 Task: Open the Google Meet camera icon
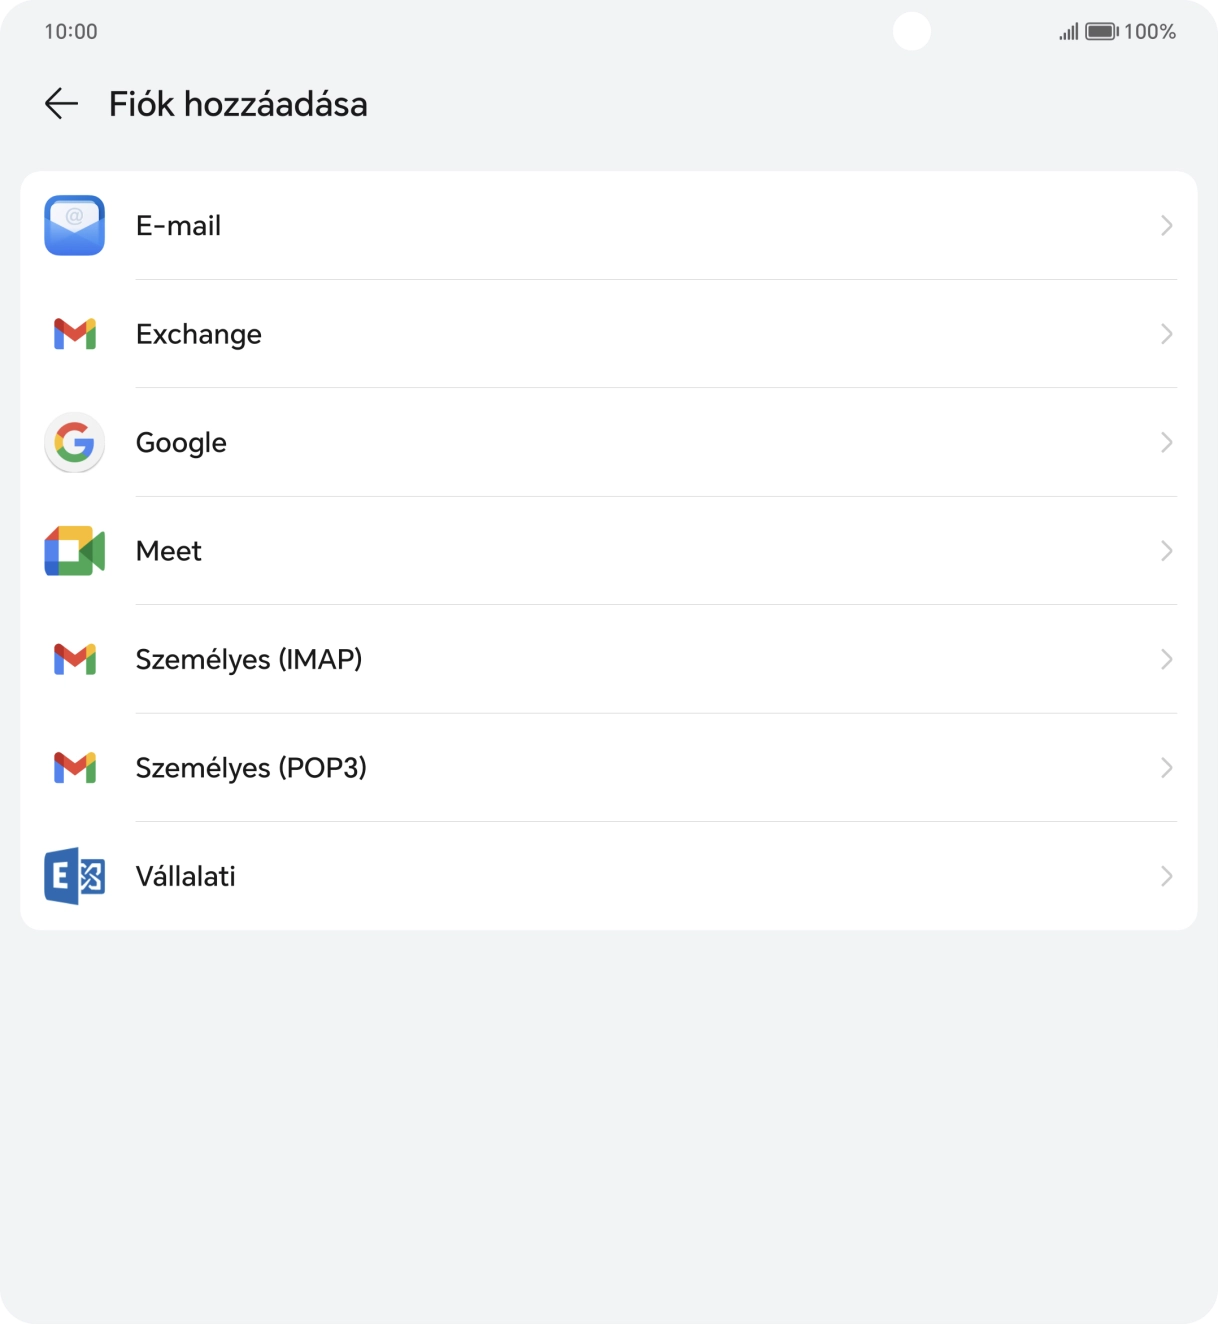click(x=74, y=550)
